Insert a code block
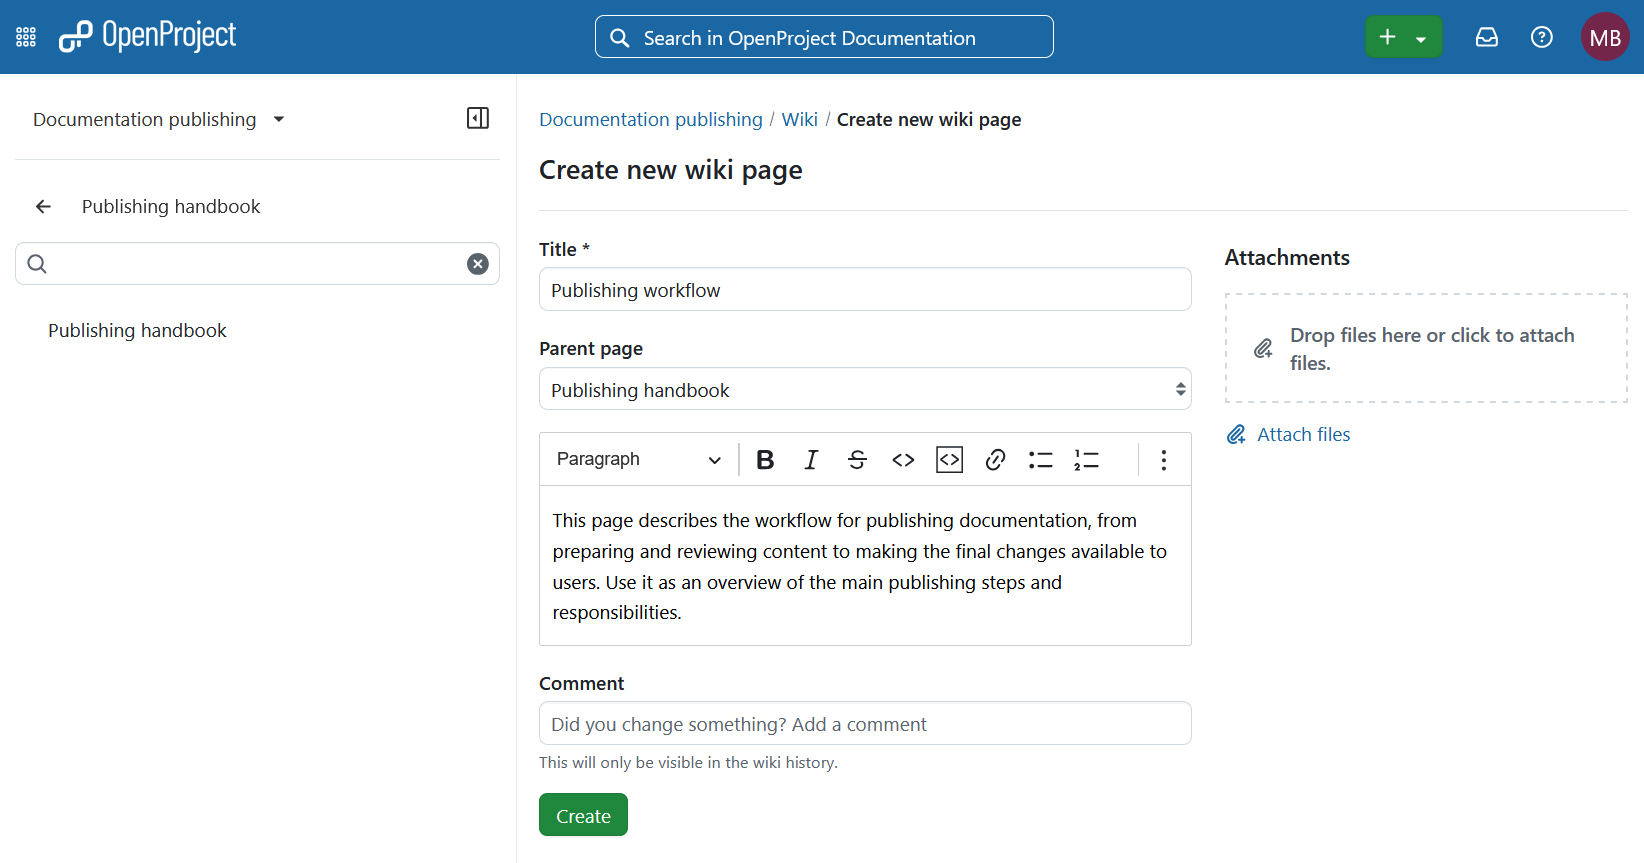The height and width of the screenshot is (863, 1644). [x=949, y=459]
